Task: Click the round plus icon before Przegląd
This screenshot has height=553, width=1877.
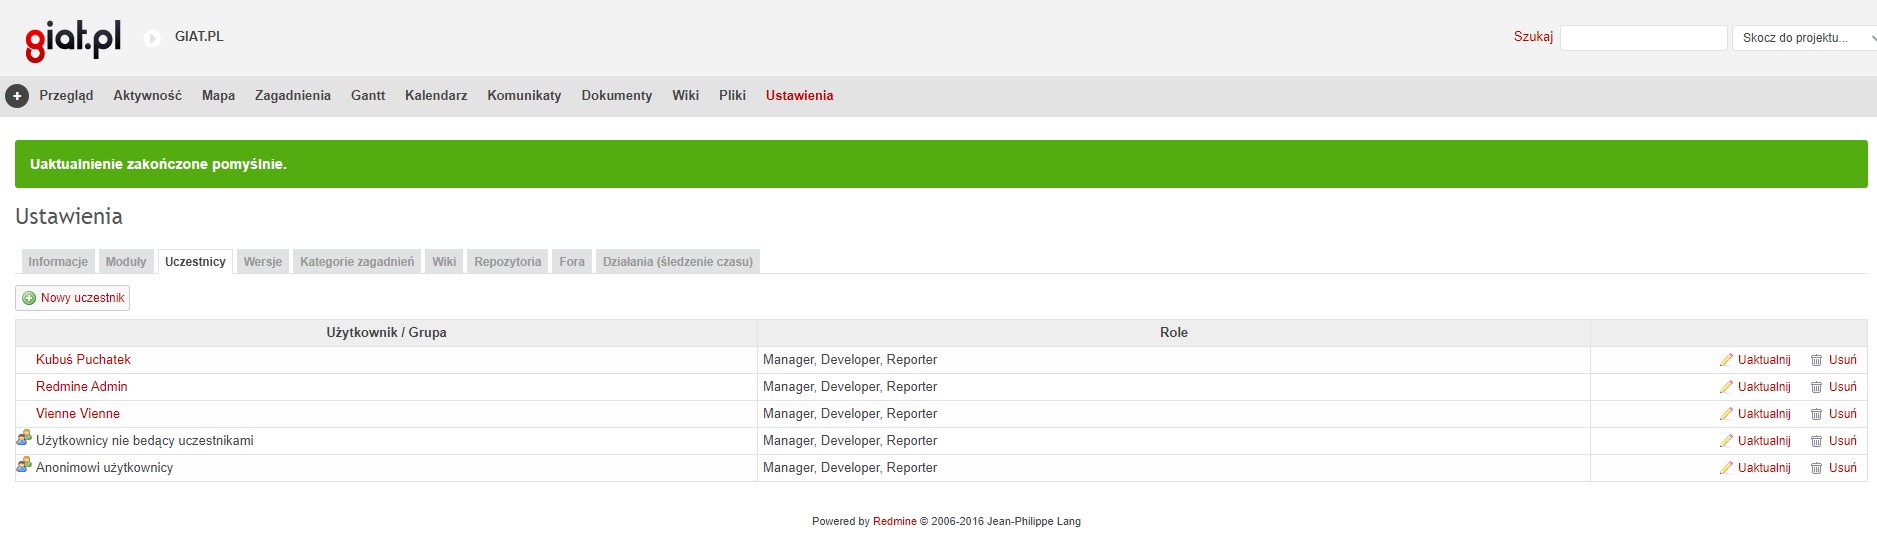Action: click(17, 96)
